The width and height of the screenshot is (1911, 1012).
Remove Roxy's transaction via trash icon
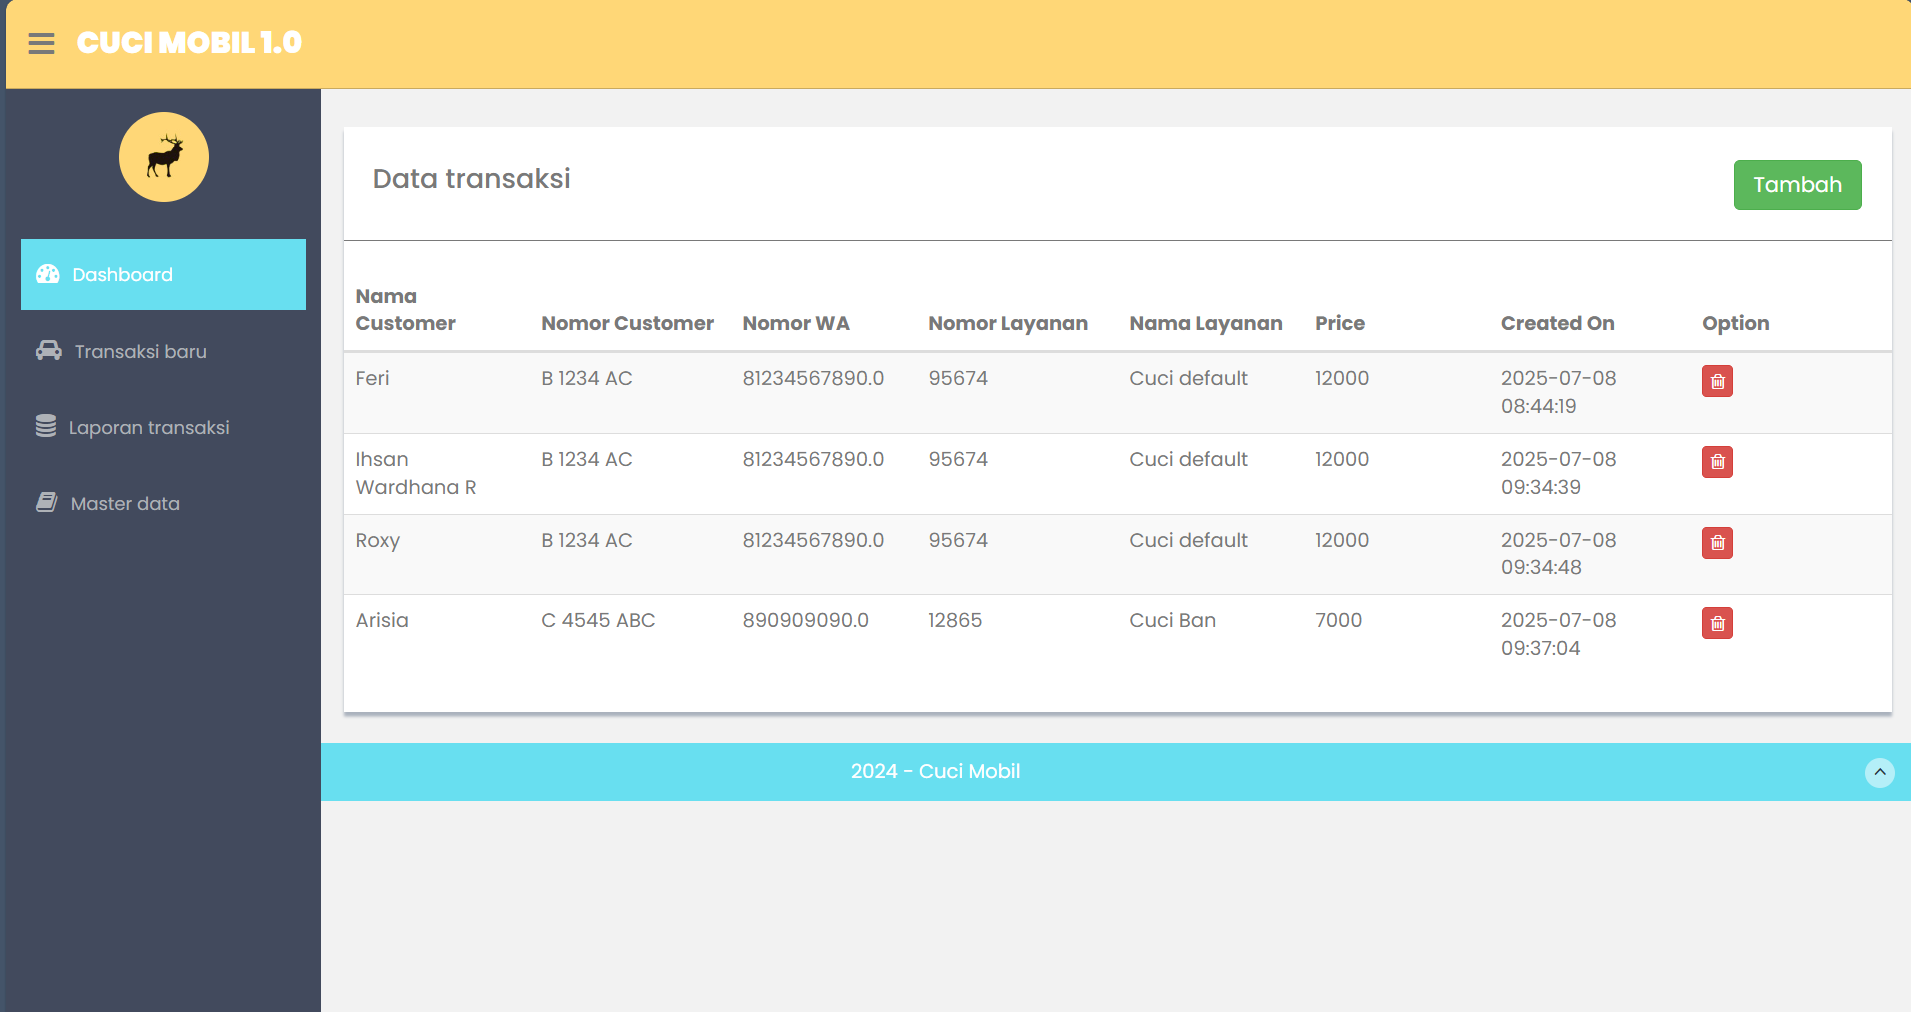coord(1717,543)
